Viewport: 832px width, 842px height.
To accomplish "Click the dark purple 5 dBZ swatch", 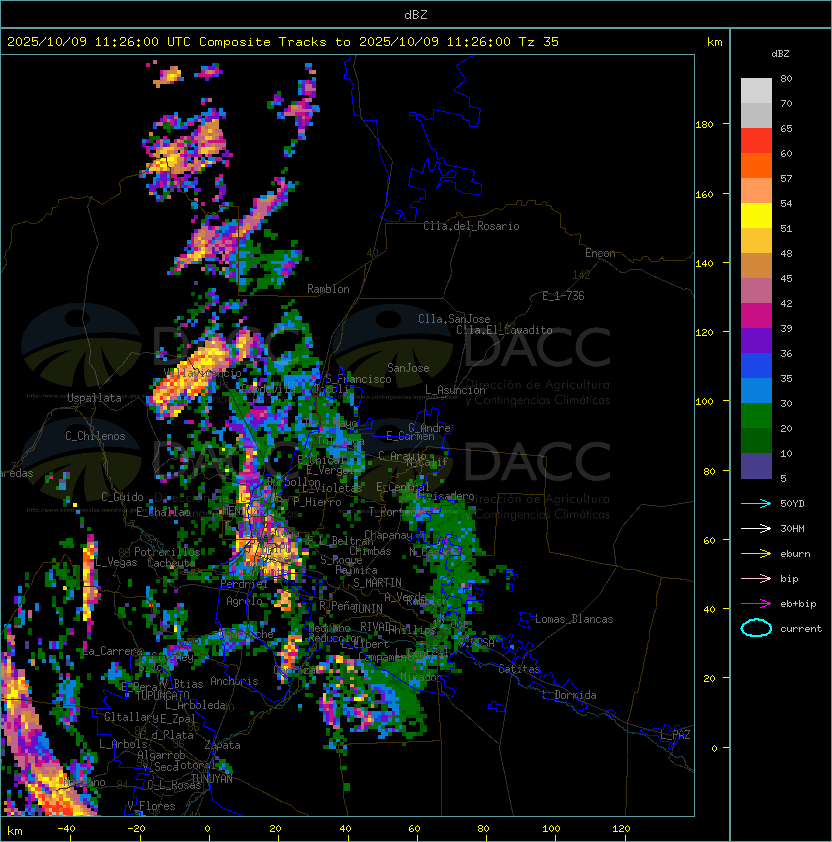I will point(756,466).
